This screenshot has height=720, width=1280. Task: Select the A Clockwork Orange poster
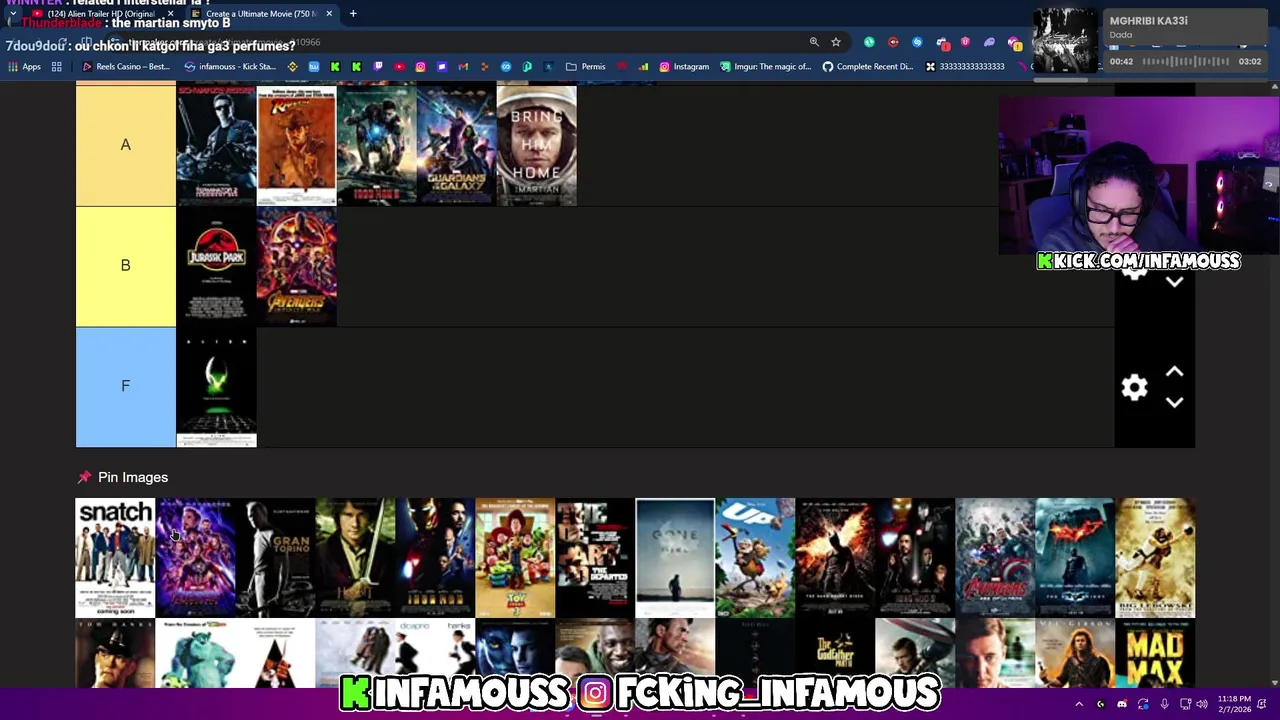point(275,653)
